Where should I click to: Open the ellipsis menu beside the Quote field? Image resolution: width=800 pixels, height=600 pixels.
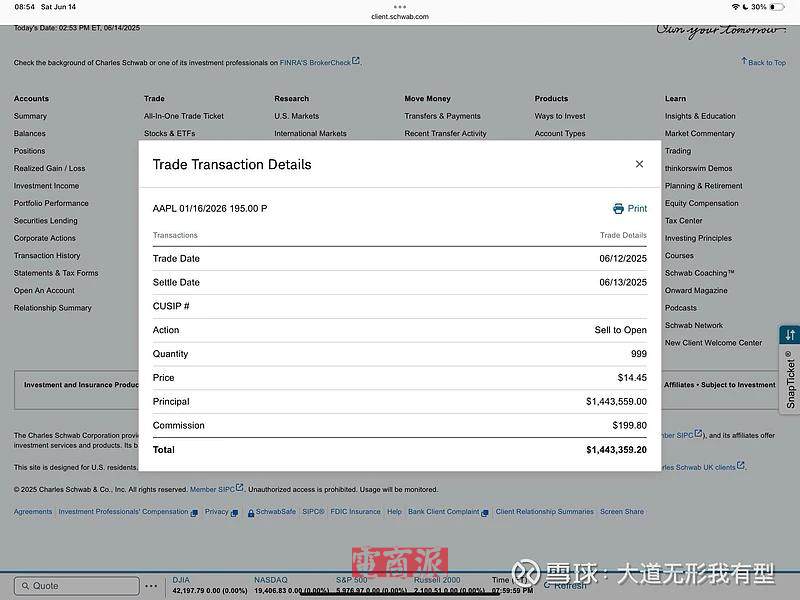[x=151, y=586]
